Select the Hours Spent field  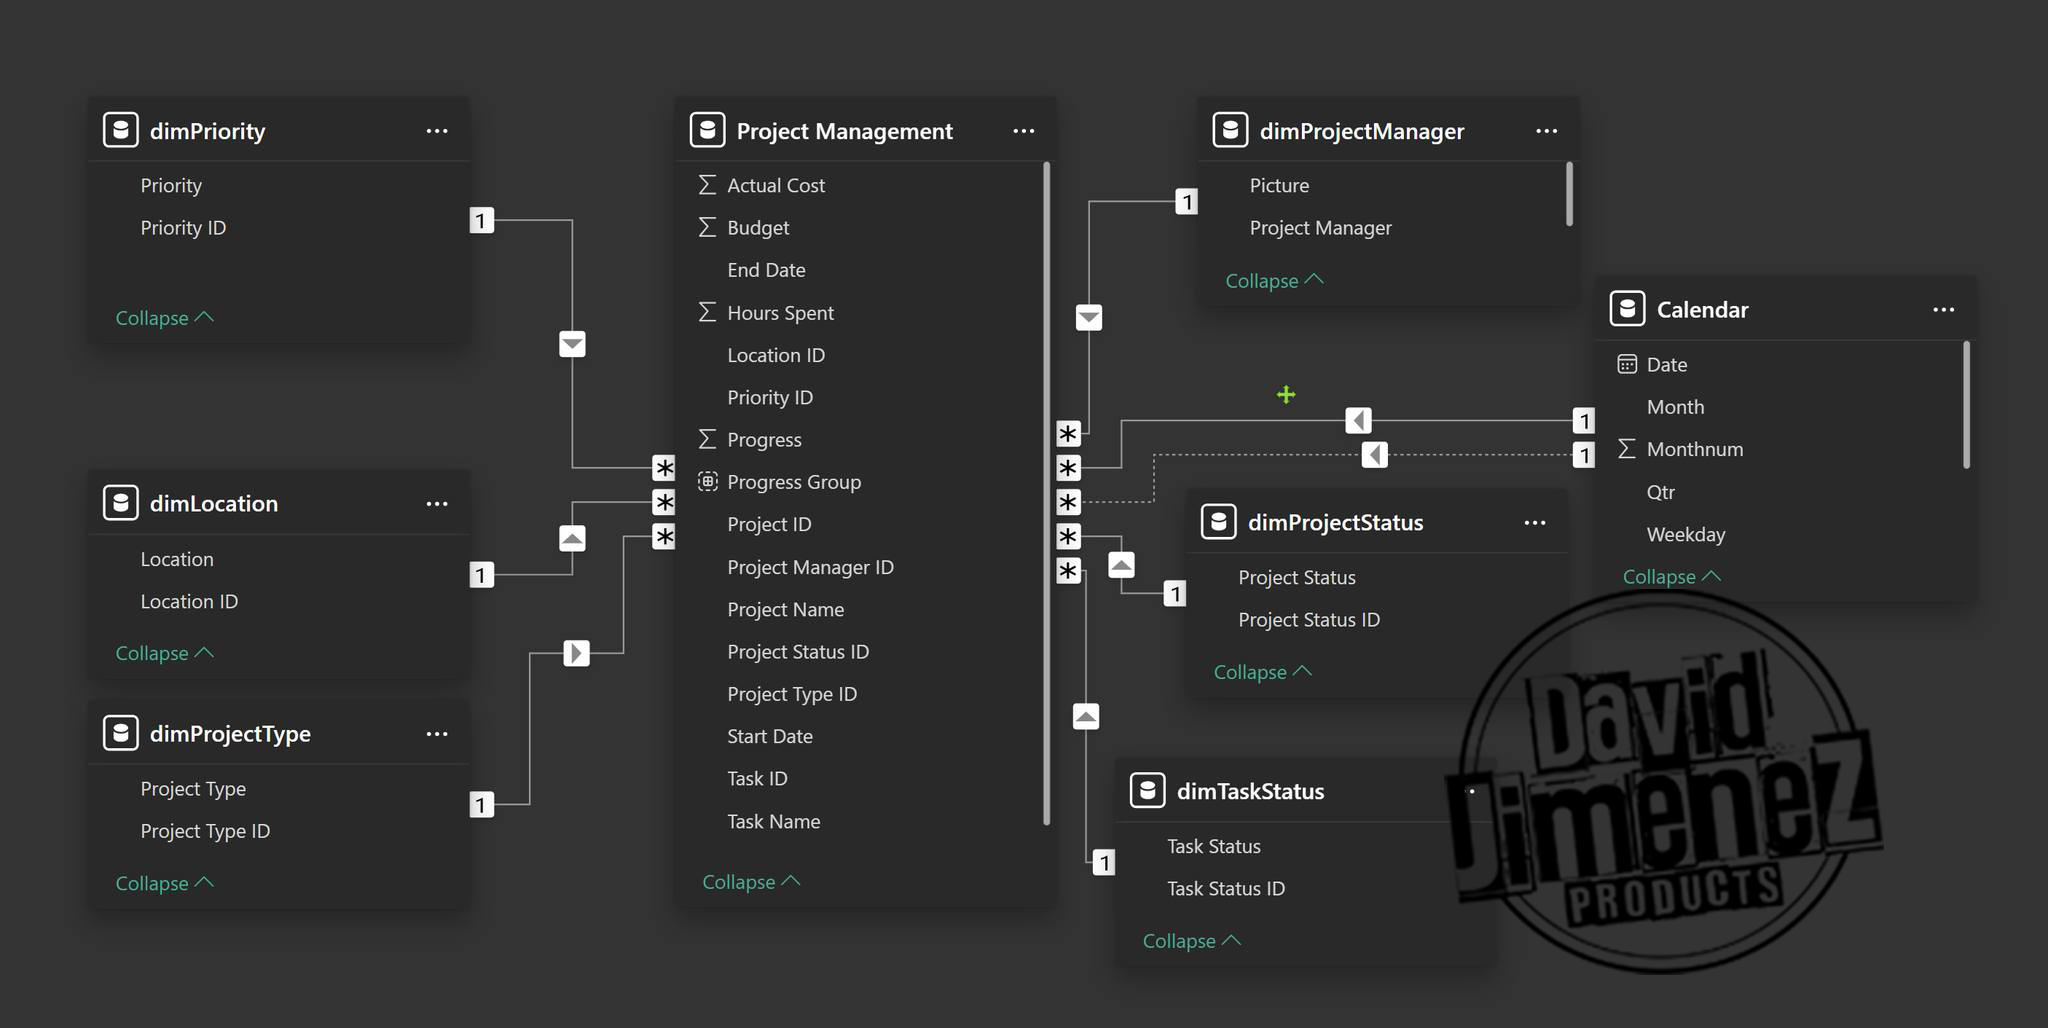click(x=780, y=313)
